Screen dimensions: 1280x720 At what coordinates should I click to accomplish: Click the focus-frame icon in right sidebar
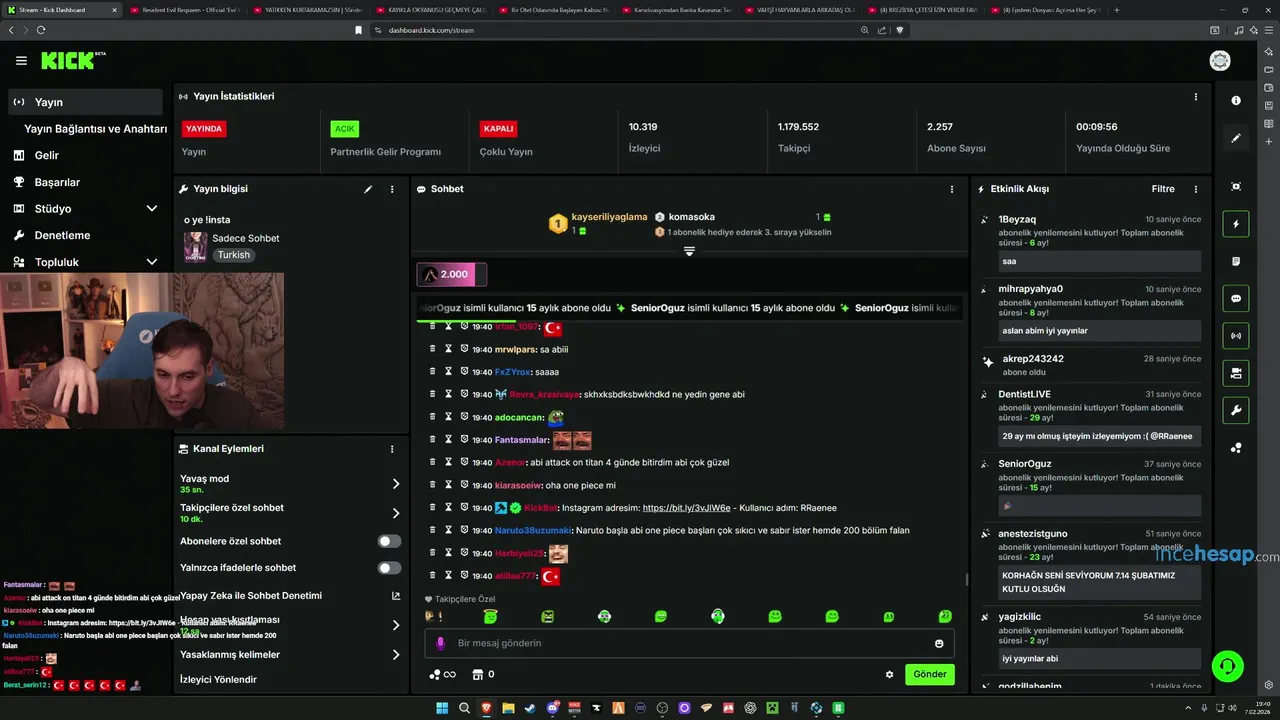(1236, 187)
